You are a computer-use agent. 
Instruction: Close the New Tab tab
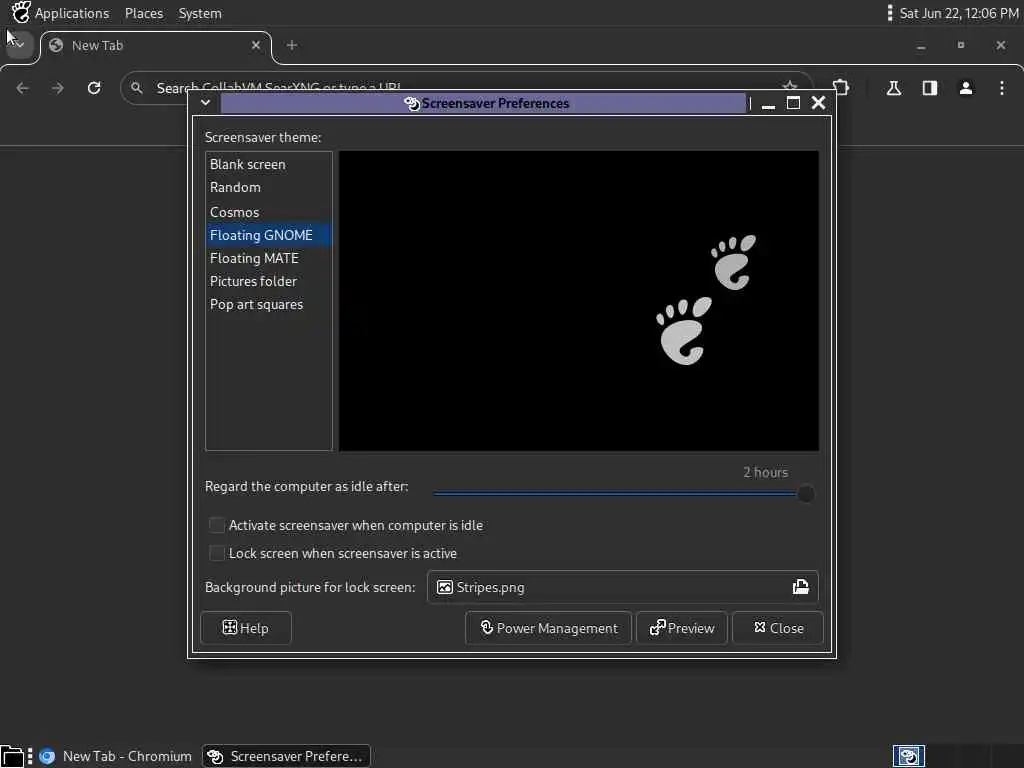coord(256,45)
